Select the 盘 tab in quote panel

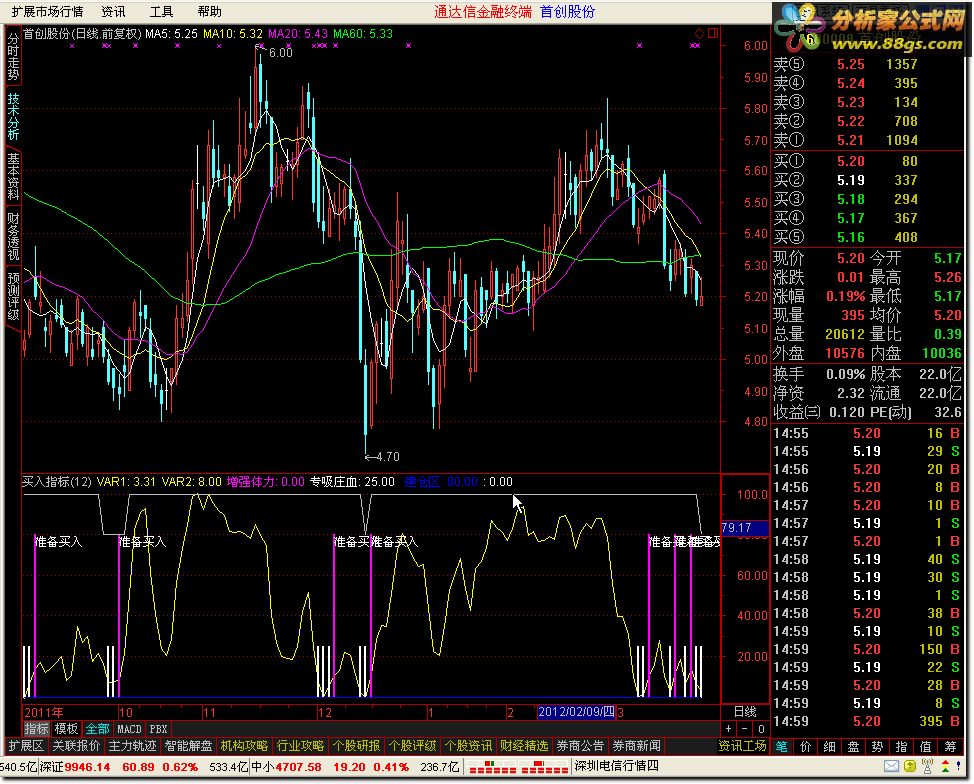click(853, 746)
